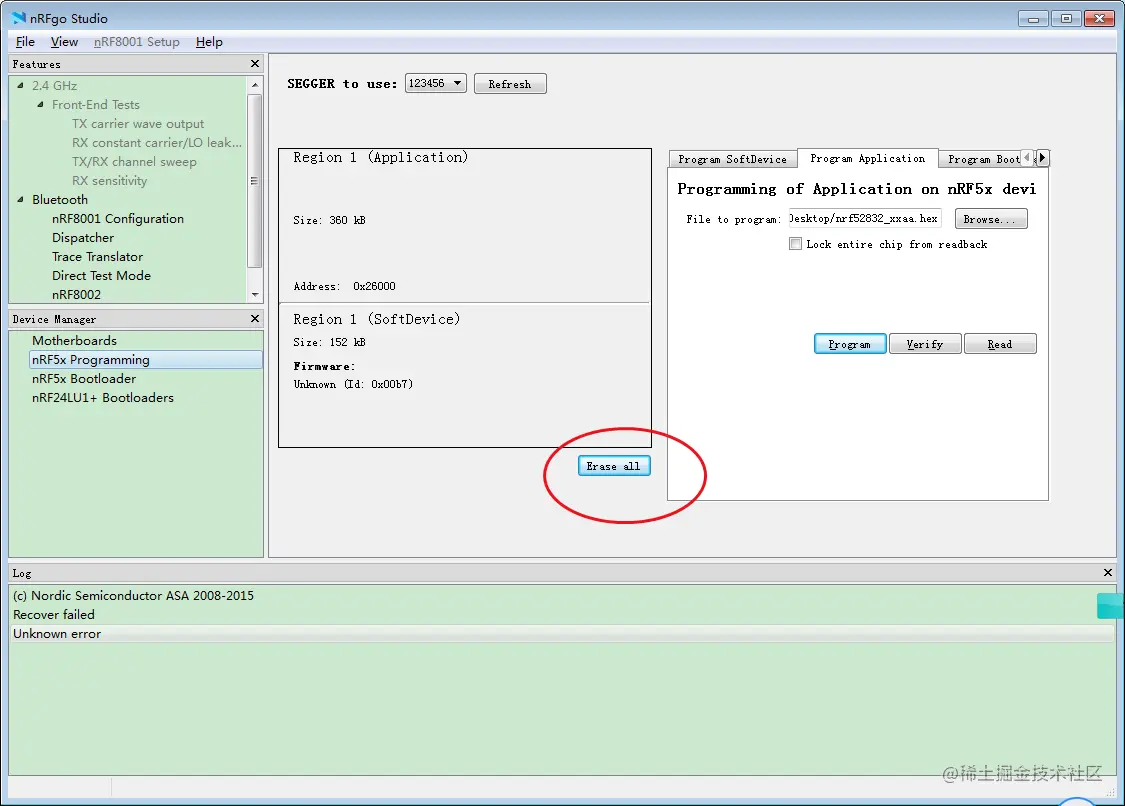The height and width of the screenshot is (806, 1125).
Task: Click Features panel scroll down arrow
Action: 255,295
